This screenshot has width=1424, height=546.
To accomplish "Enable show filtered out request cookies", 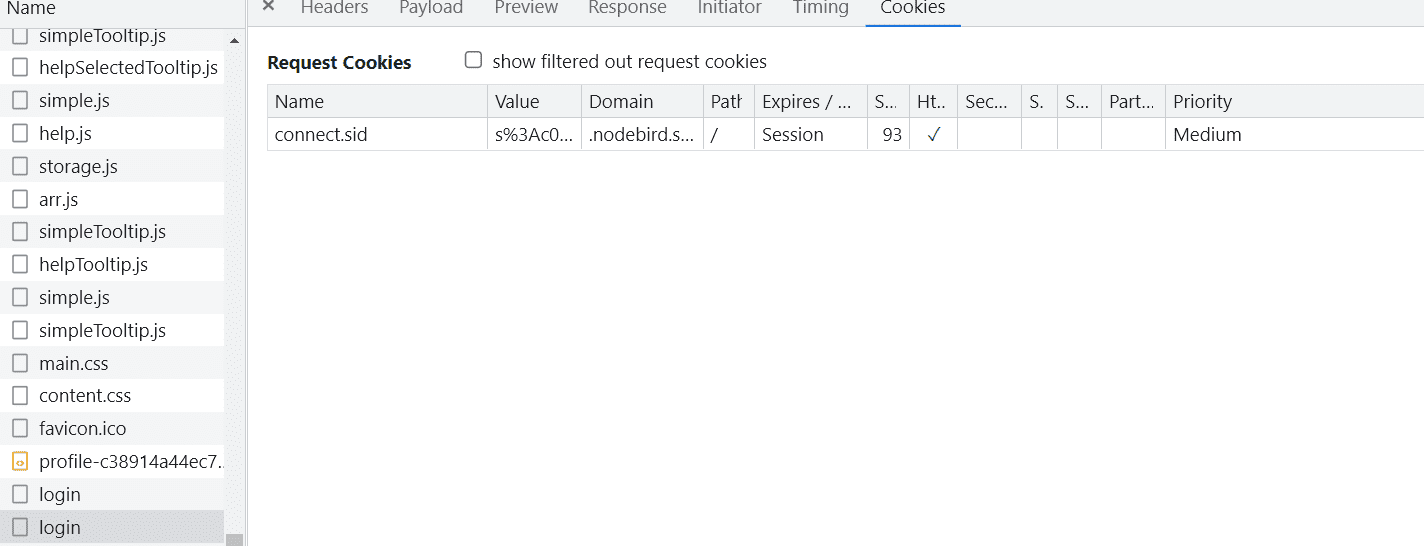I will tap(474, 60).
